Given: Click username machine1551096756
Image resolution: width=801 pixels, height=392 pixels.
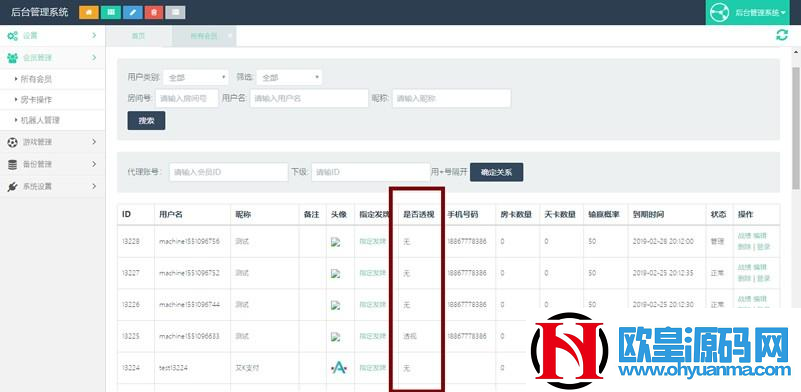Looking at the screenshot, I should [x=190, y=241].
